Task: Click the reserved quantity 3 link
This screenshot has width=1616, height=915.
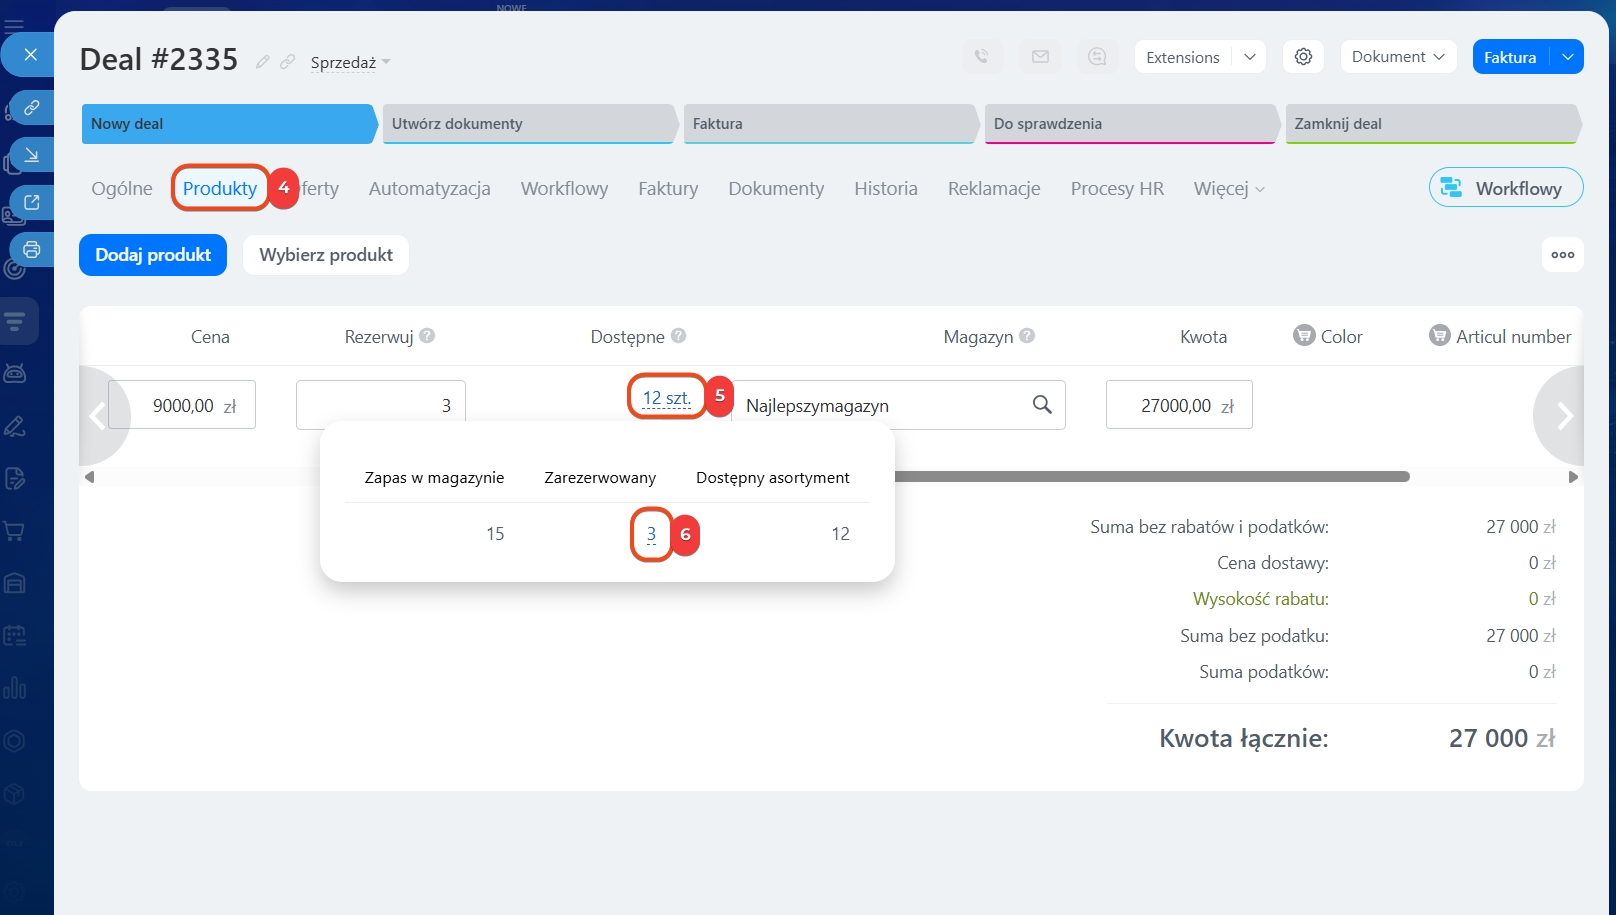Action: (651, 534)
